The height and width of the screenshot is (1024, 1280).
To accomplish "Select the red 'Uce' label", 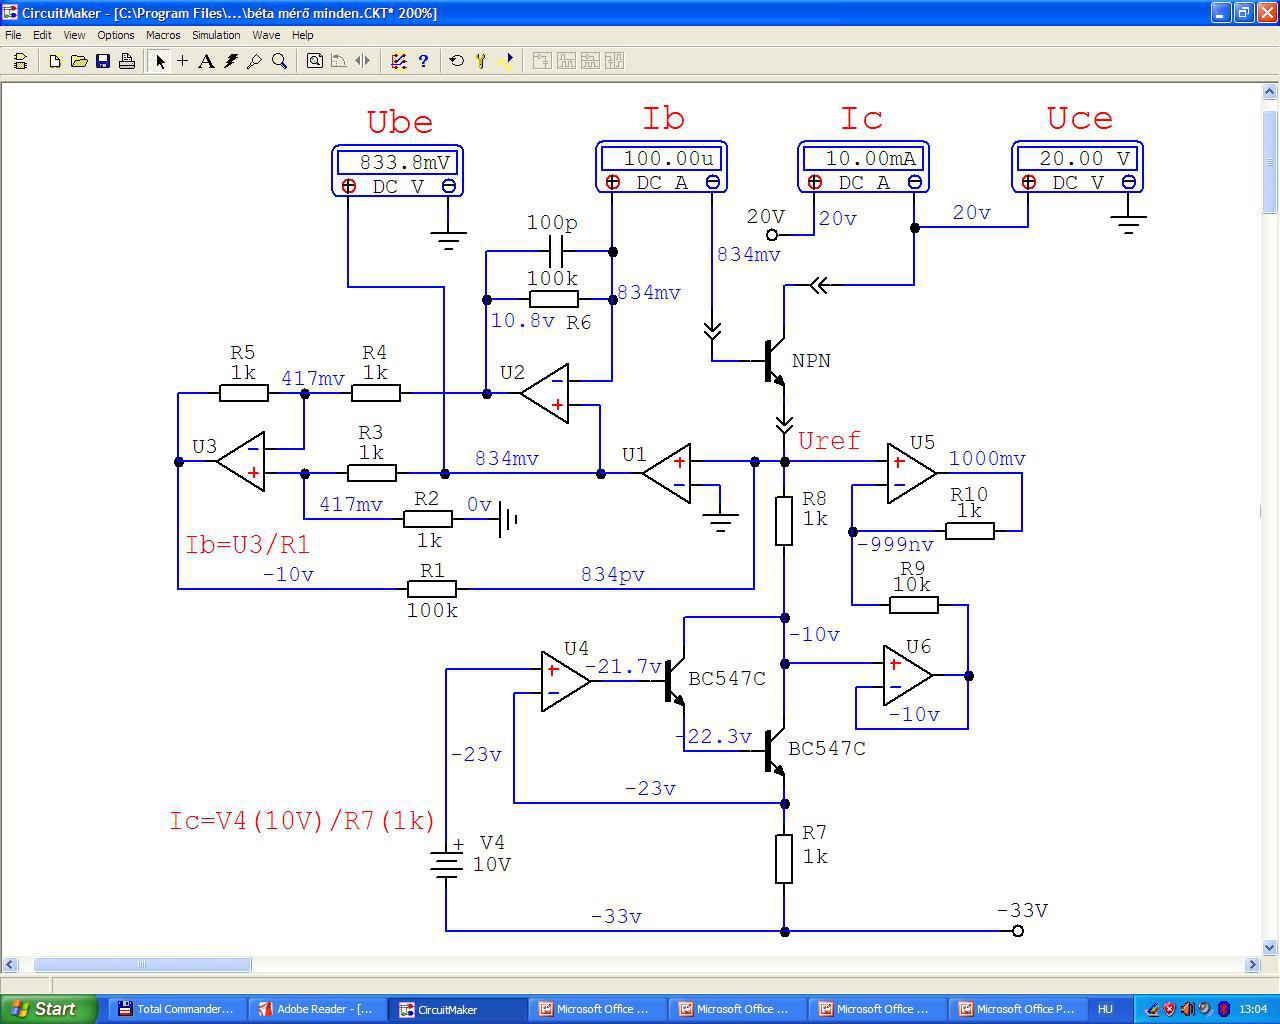I will pos(1080,118).
